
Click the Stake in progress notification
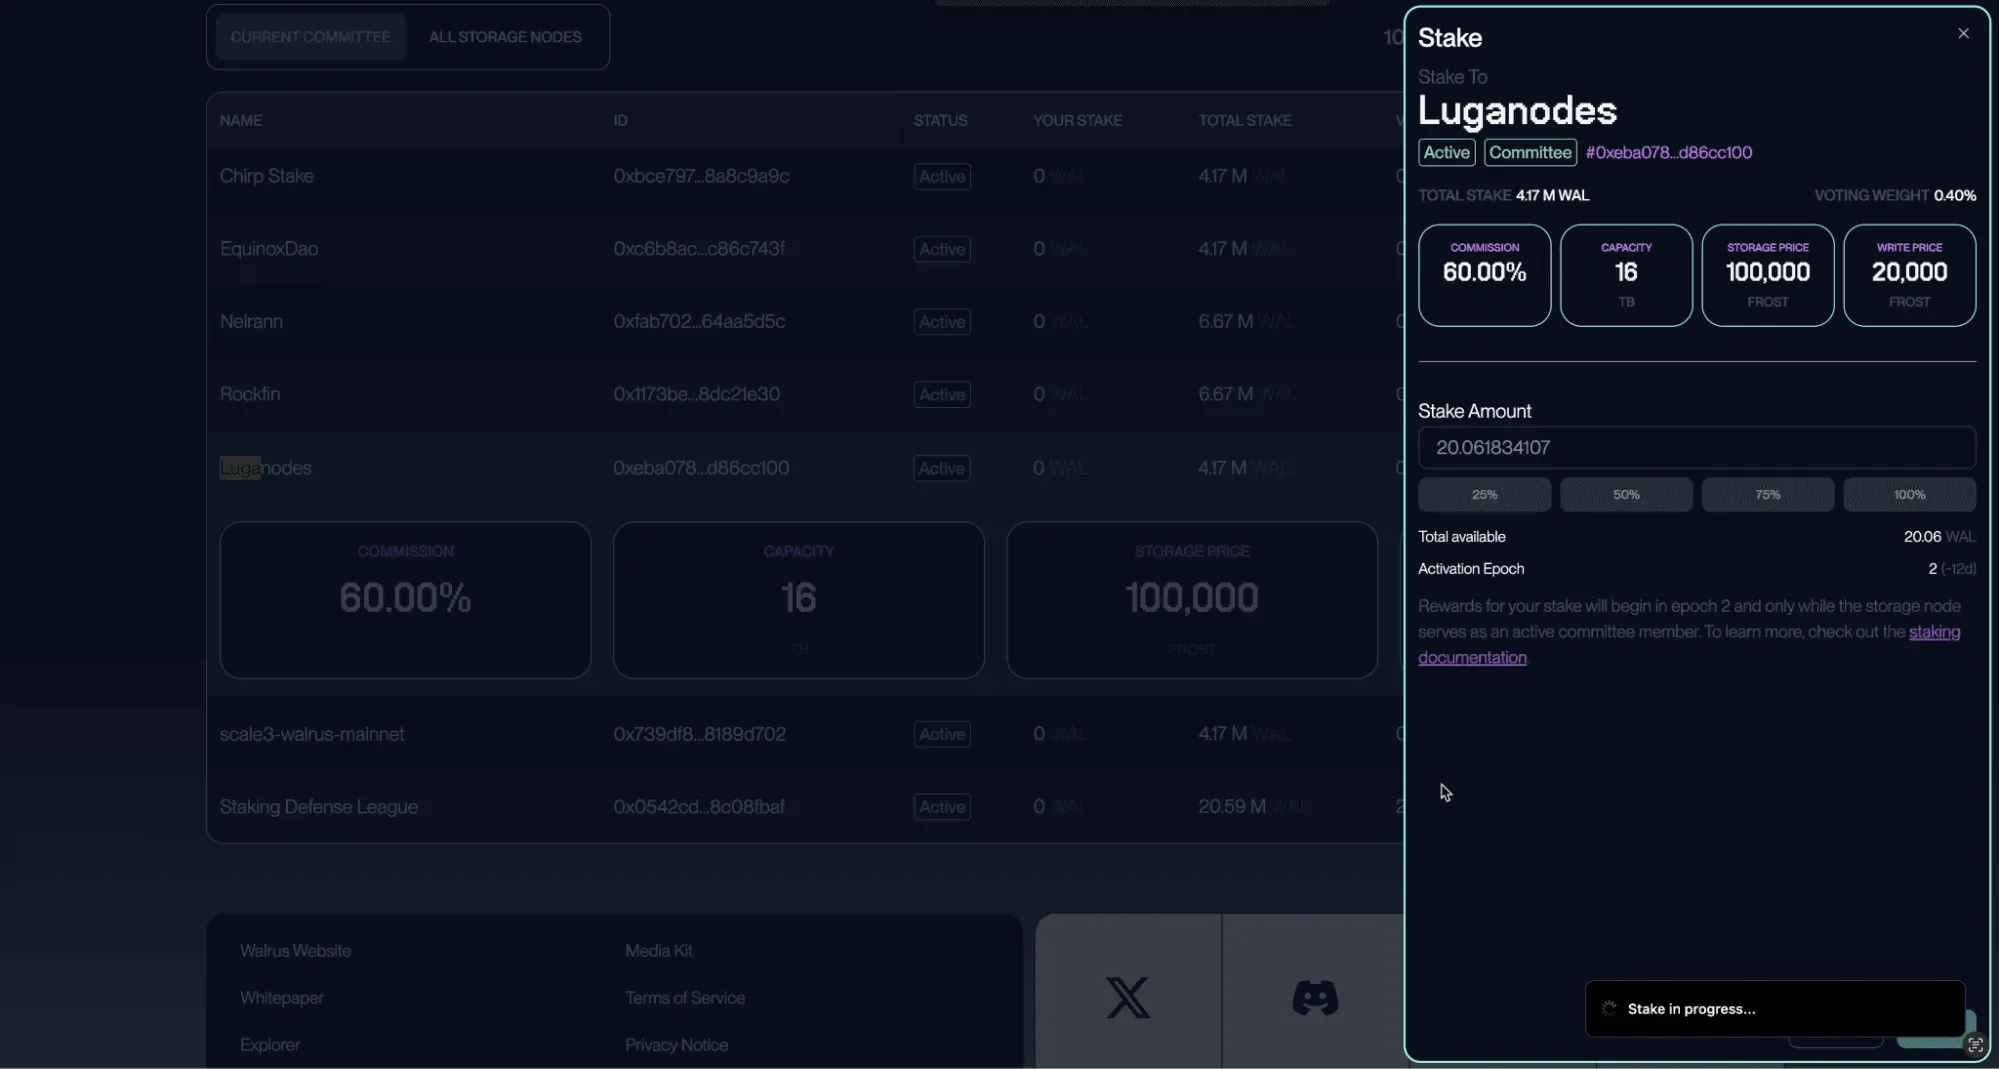pyautogui.click(x=1775, y=1009)
